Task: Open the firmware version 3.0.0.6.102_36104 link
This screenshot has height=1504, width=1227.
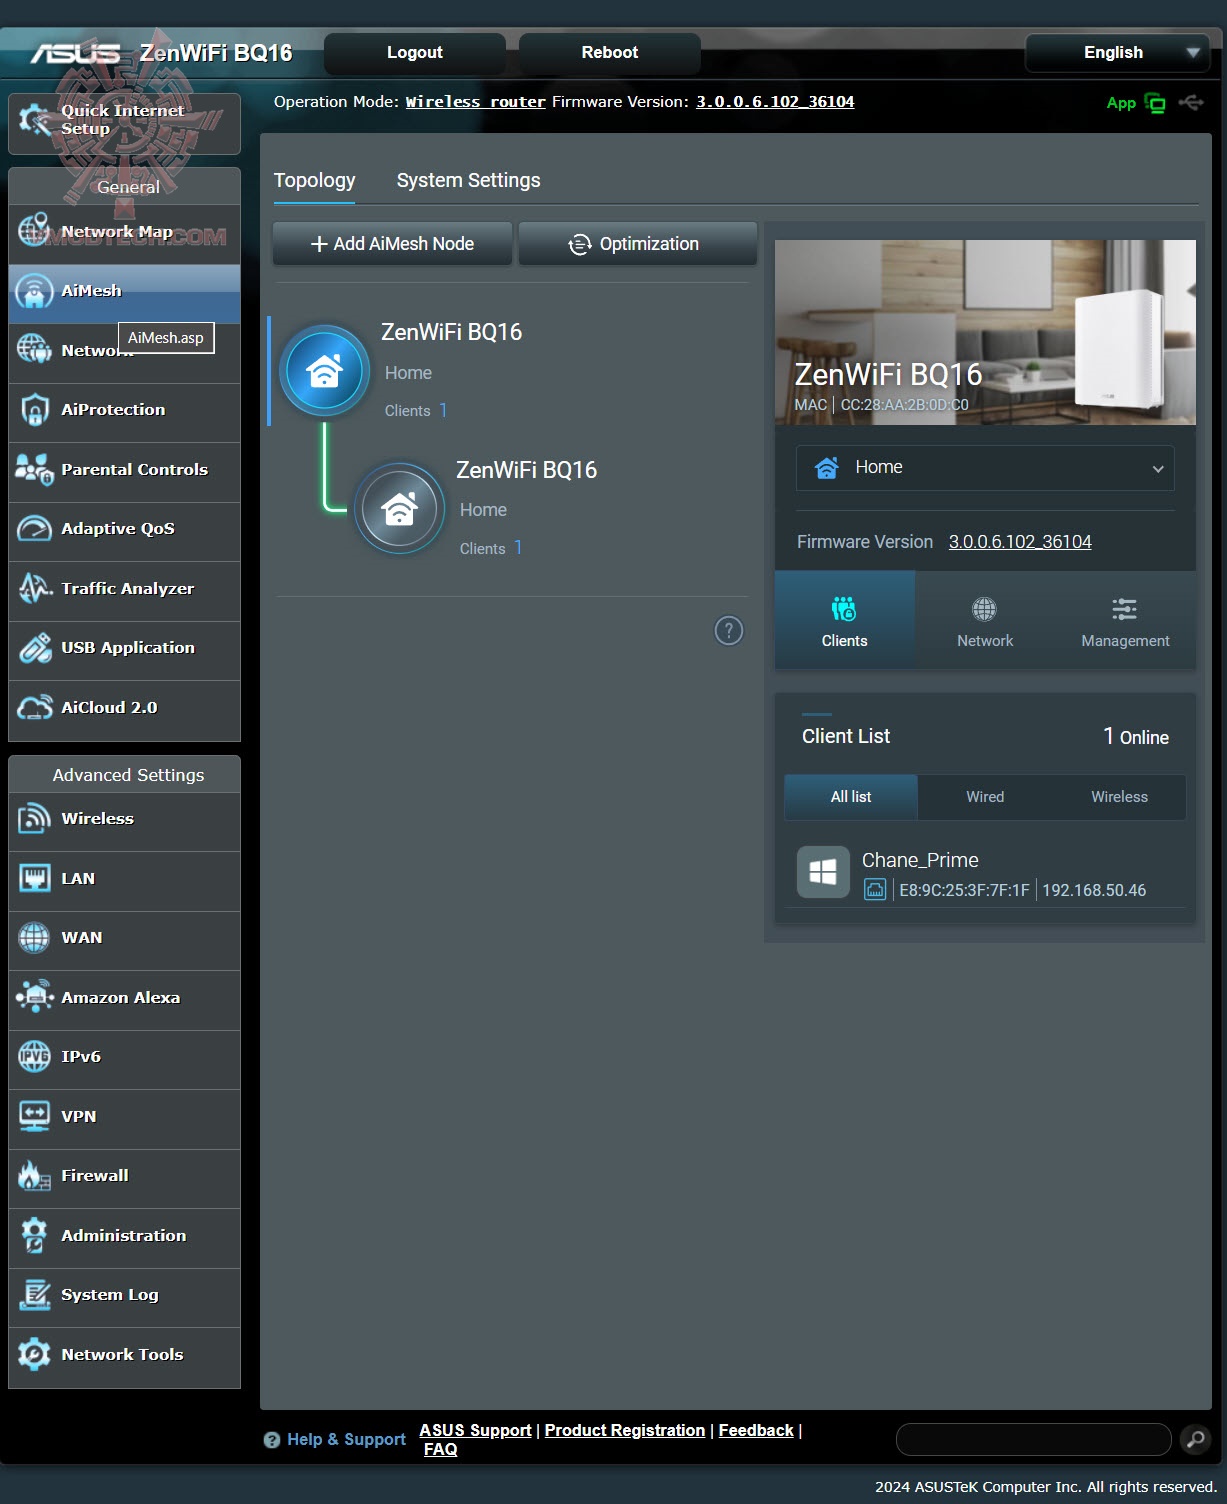Action: 1020,541
